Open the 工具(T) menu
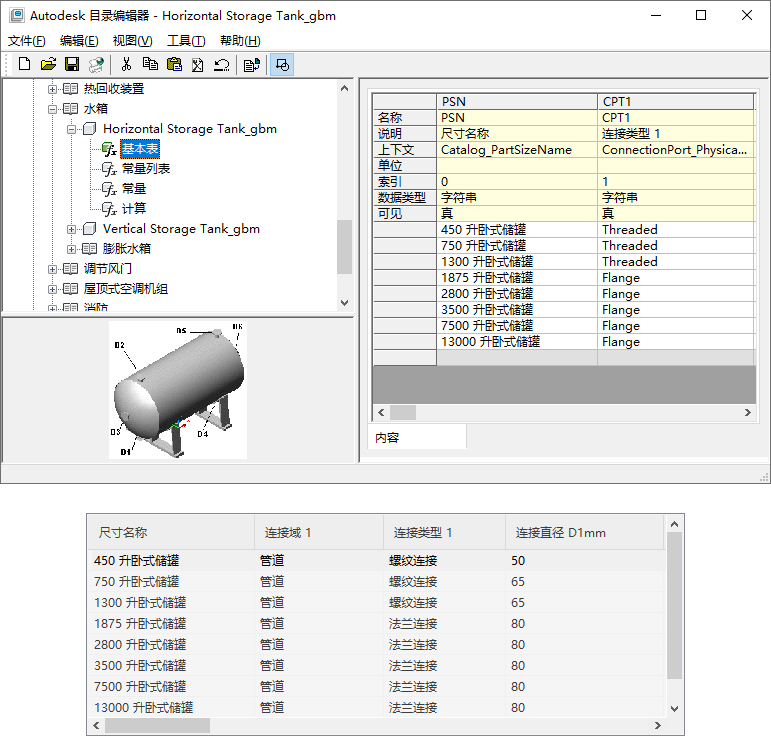Screen dimensions: 771x736 pyautogui.click(x=186, y=41)
